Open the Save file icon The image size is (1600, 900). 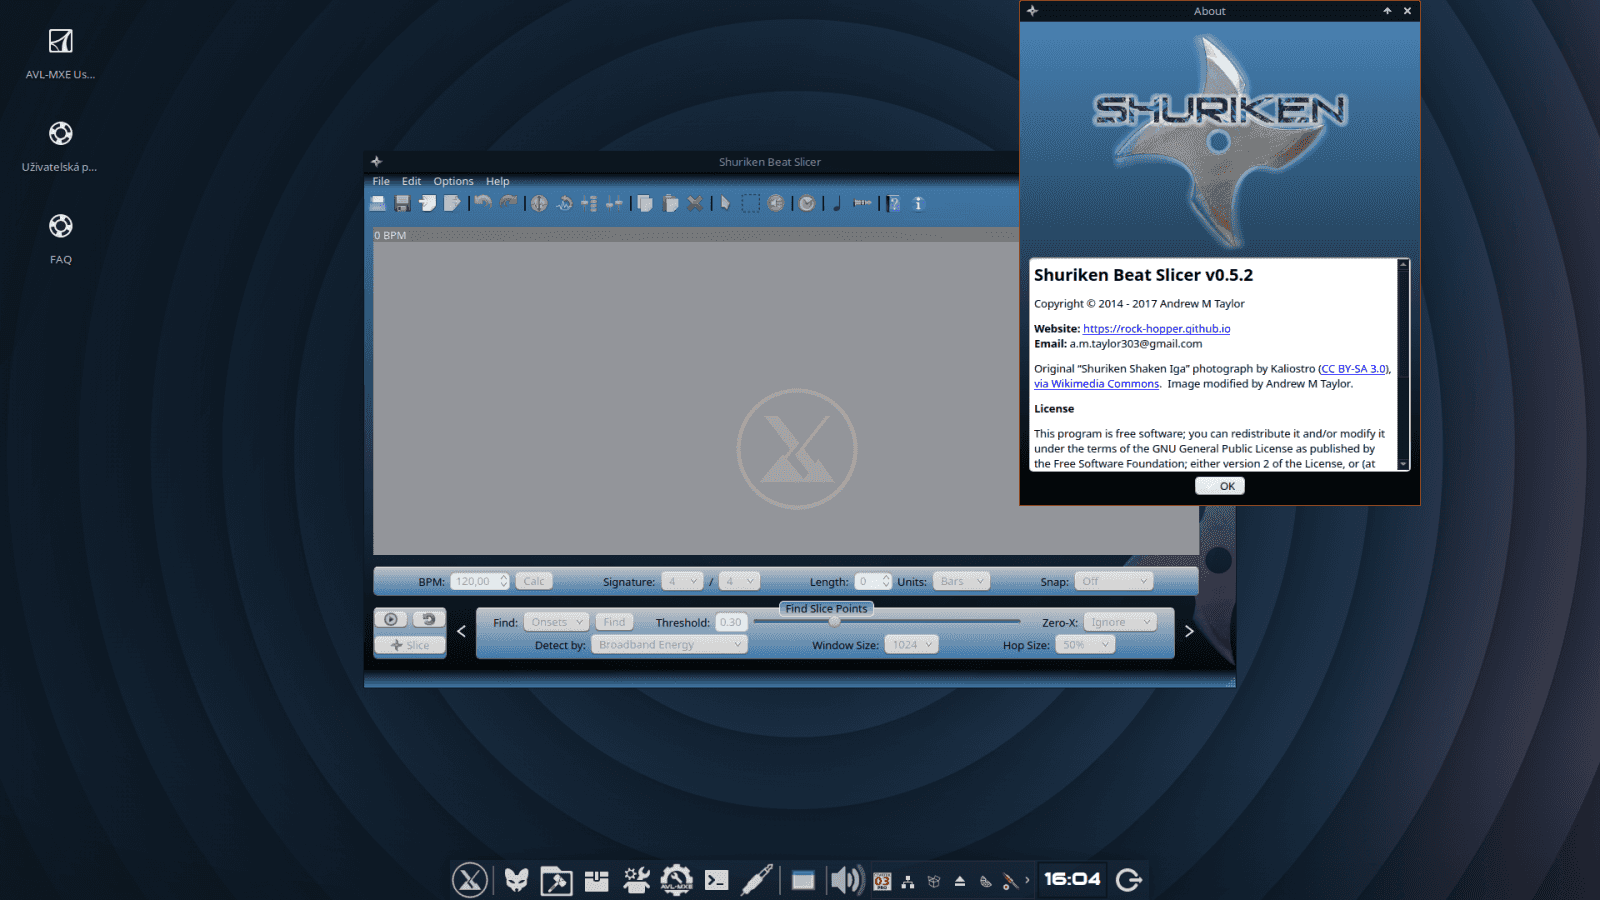click(x=402, y=204)
